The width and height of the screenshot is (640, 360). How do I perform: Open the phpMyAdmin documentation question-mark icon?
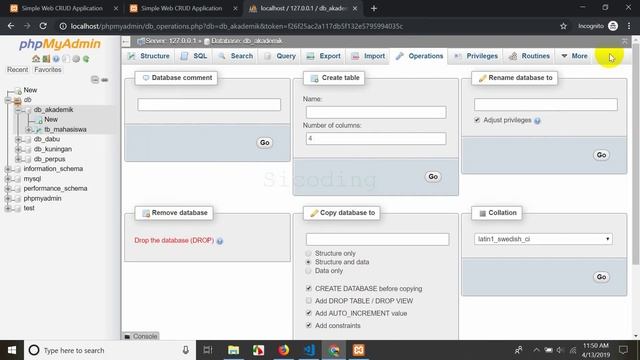[x=56, y=59]
